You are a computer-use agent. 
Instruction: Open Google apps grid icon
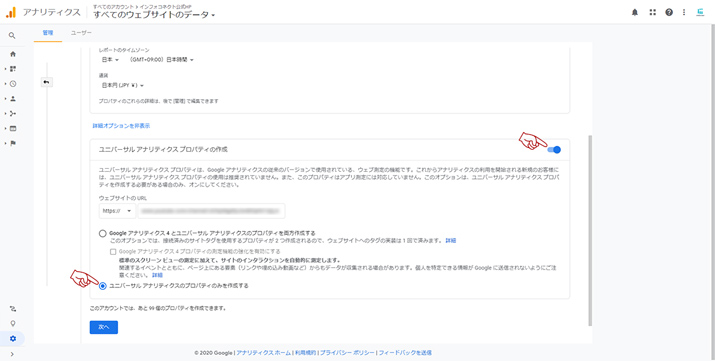pyautogui.click(x=653, y=12)
